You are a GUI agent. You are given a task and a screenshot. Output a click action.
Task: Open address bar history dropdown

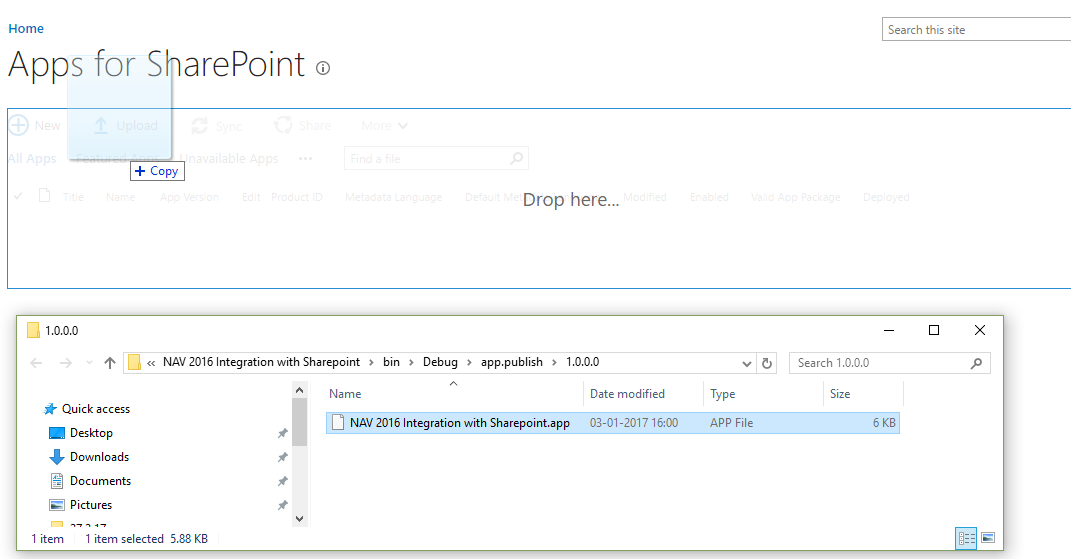click(747, 364)
